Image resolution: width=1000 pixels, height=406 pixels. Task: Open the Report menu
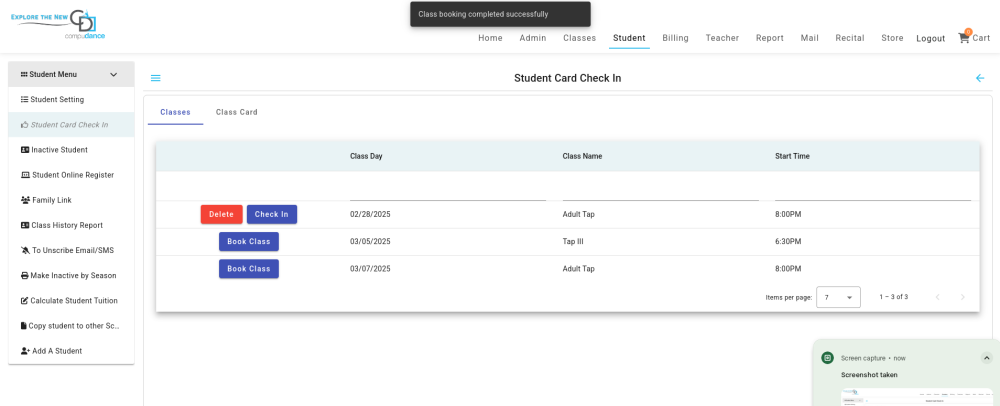(770, 38)
